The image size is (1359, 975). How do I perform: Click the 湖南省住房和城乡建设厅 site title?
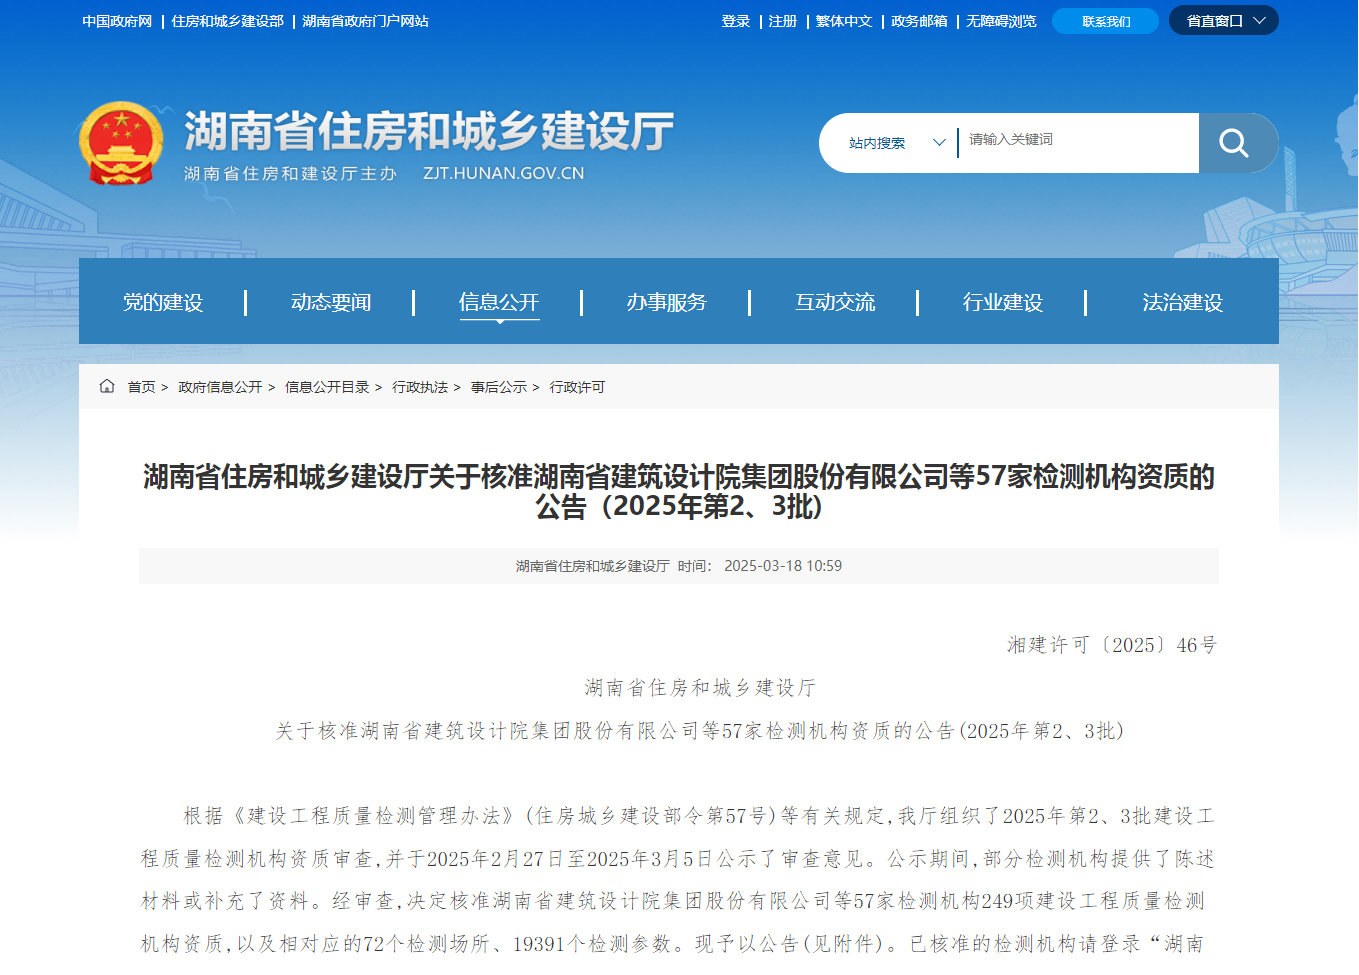(429, 131)
